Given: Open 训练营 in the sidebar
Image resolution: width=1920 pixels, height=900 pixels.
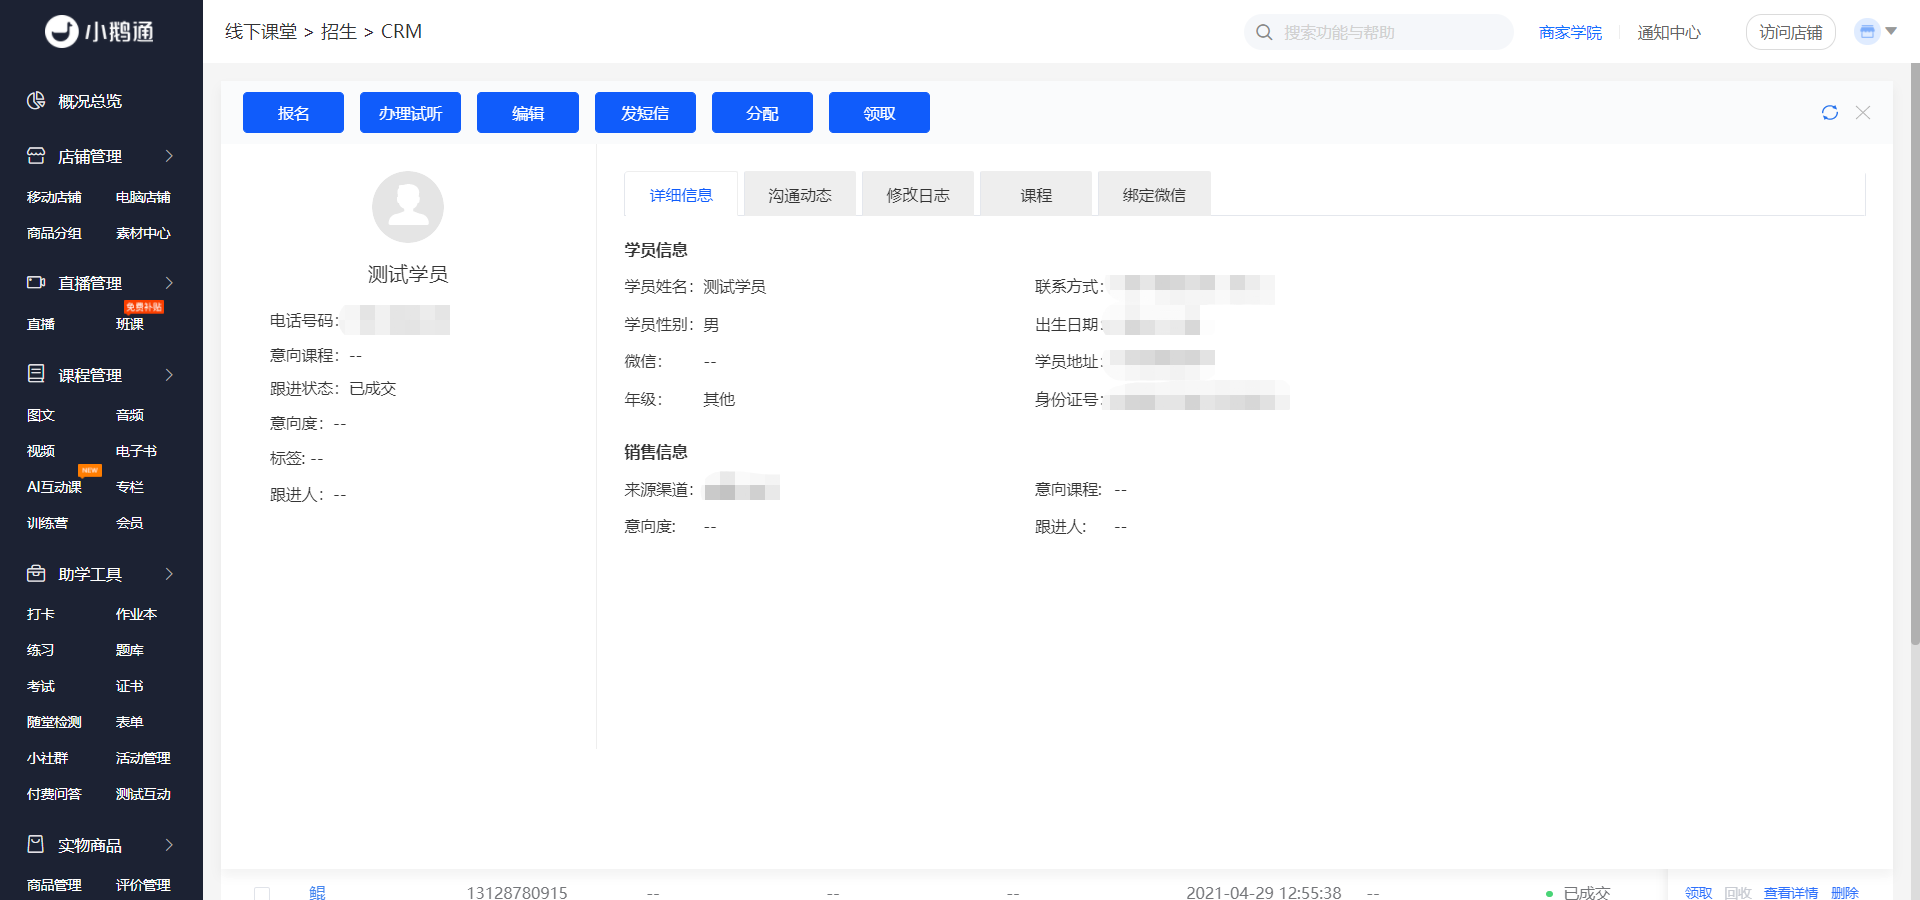Looking at the screenshot, I should [x=47, y=523].
